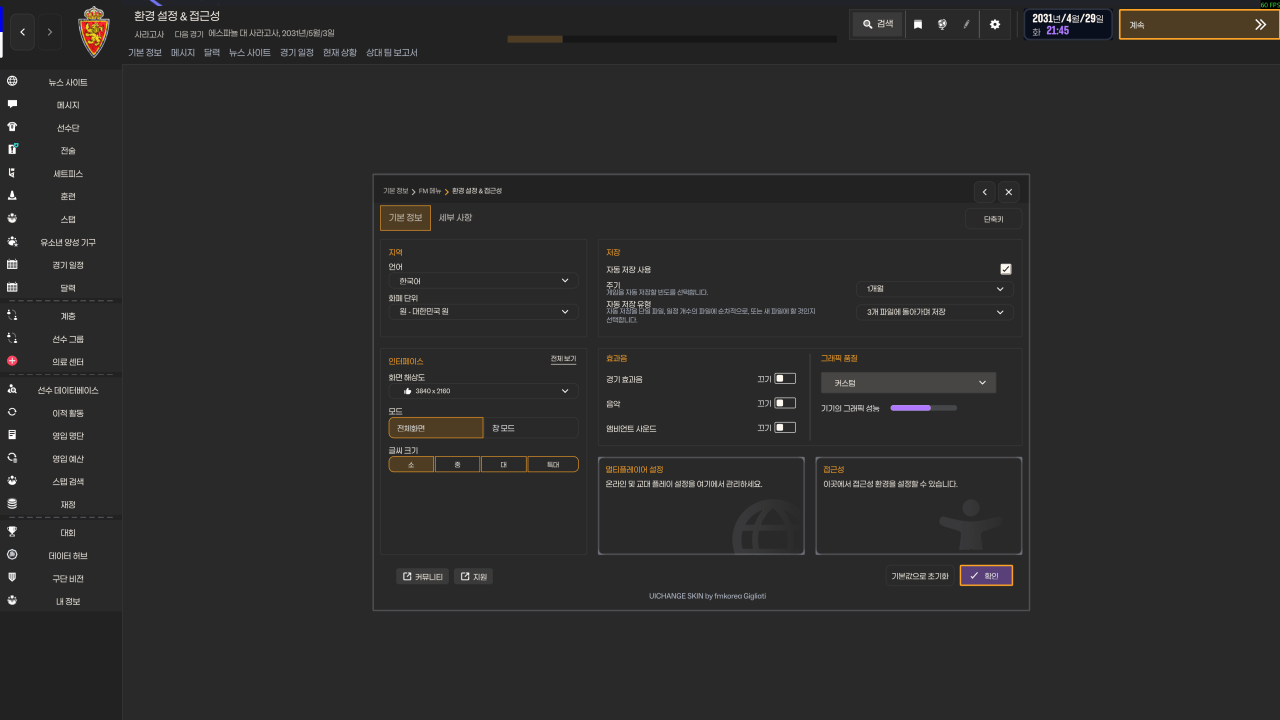Open the language (한국어) dropdown
The width and height of the screenshot is (1280, 720).
click(483, 281)
